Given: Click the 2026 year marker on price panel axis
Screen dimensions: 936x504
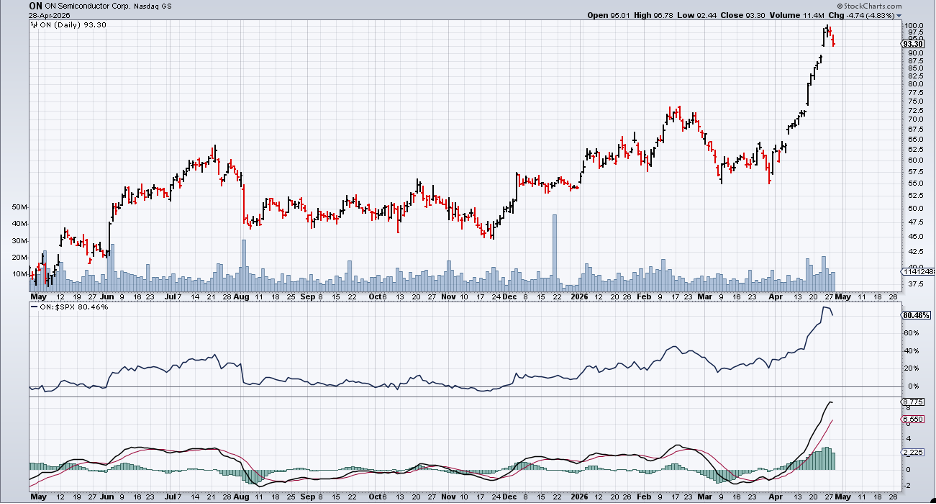Looking at the screenshot, I should 579,296.
